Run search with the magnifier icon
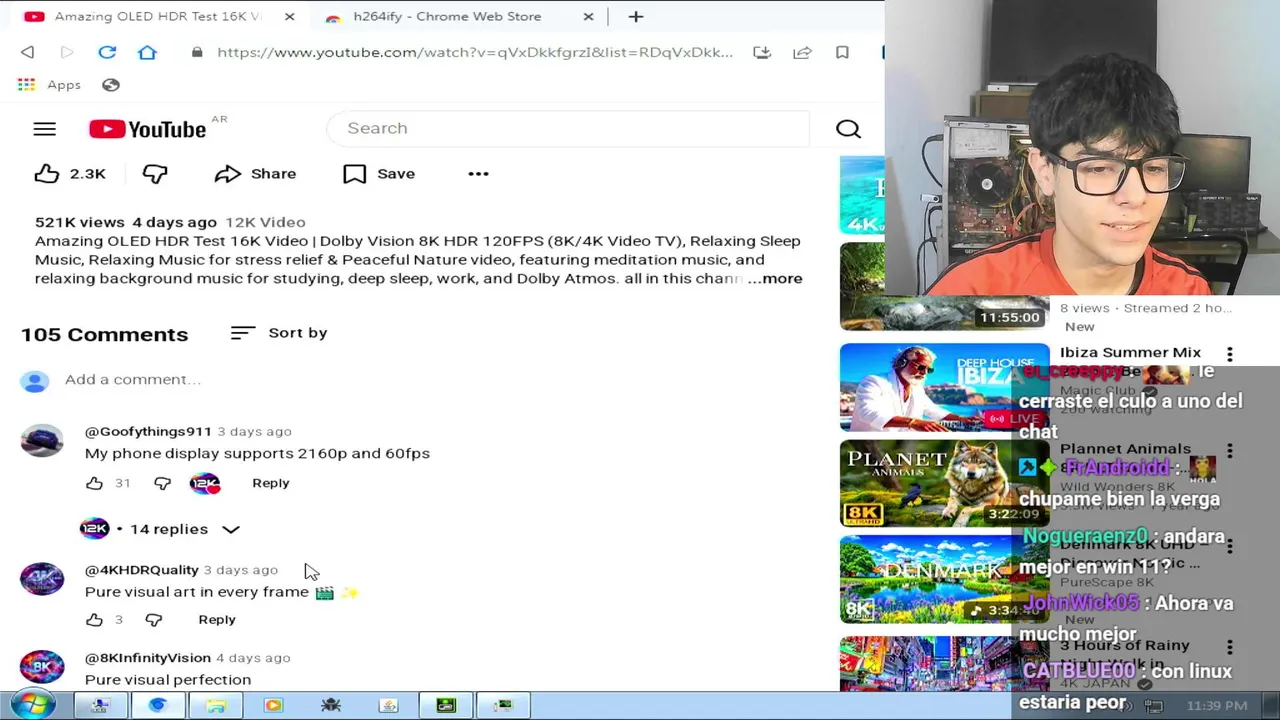Viewport: 1280px width, 720px height. click(848, 128)
